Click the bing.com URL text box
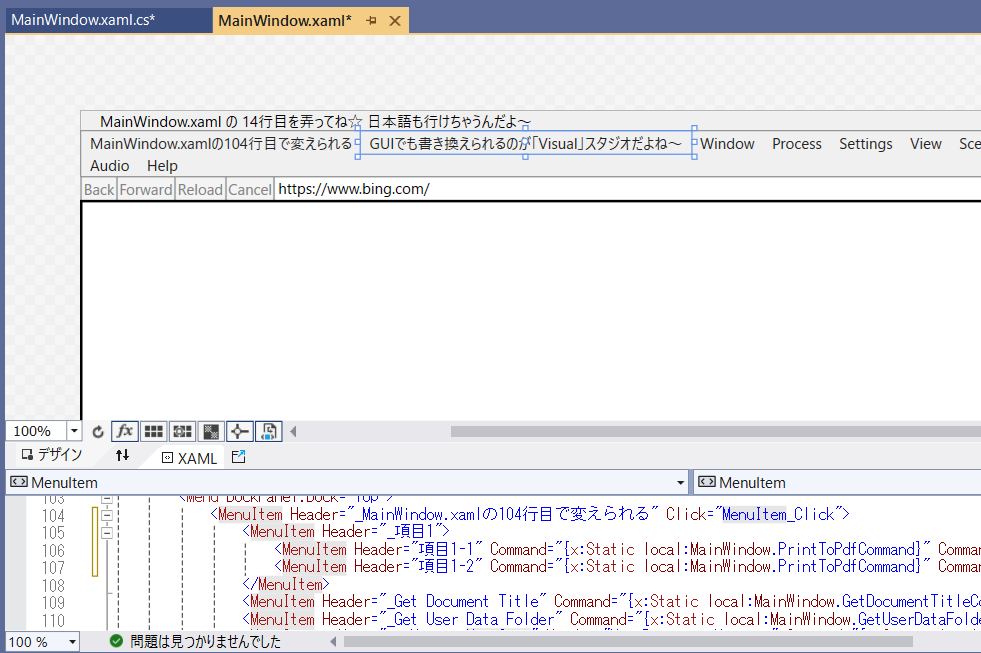 pos(628,190)
